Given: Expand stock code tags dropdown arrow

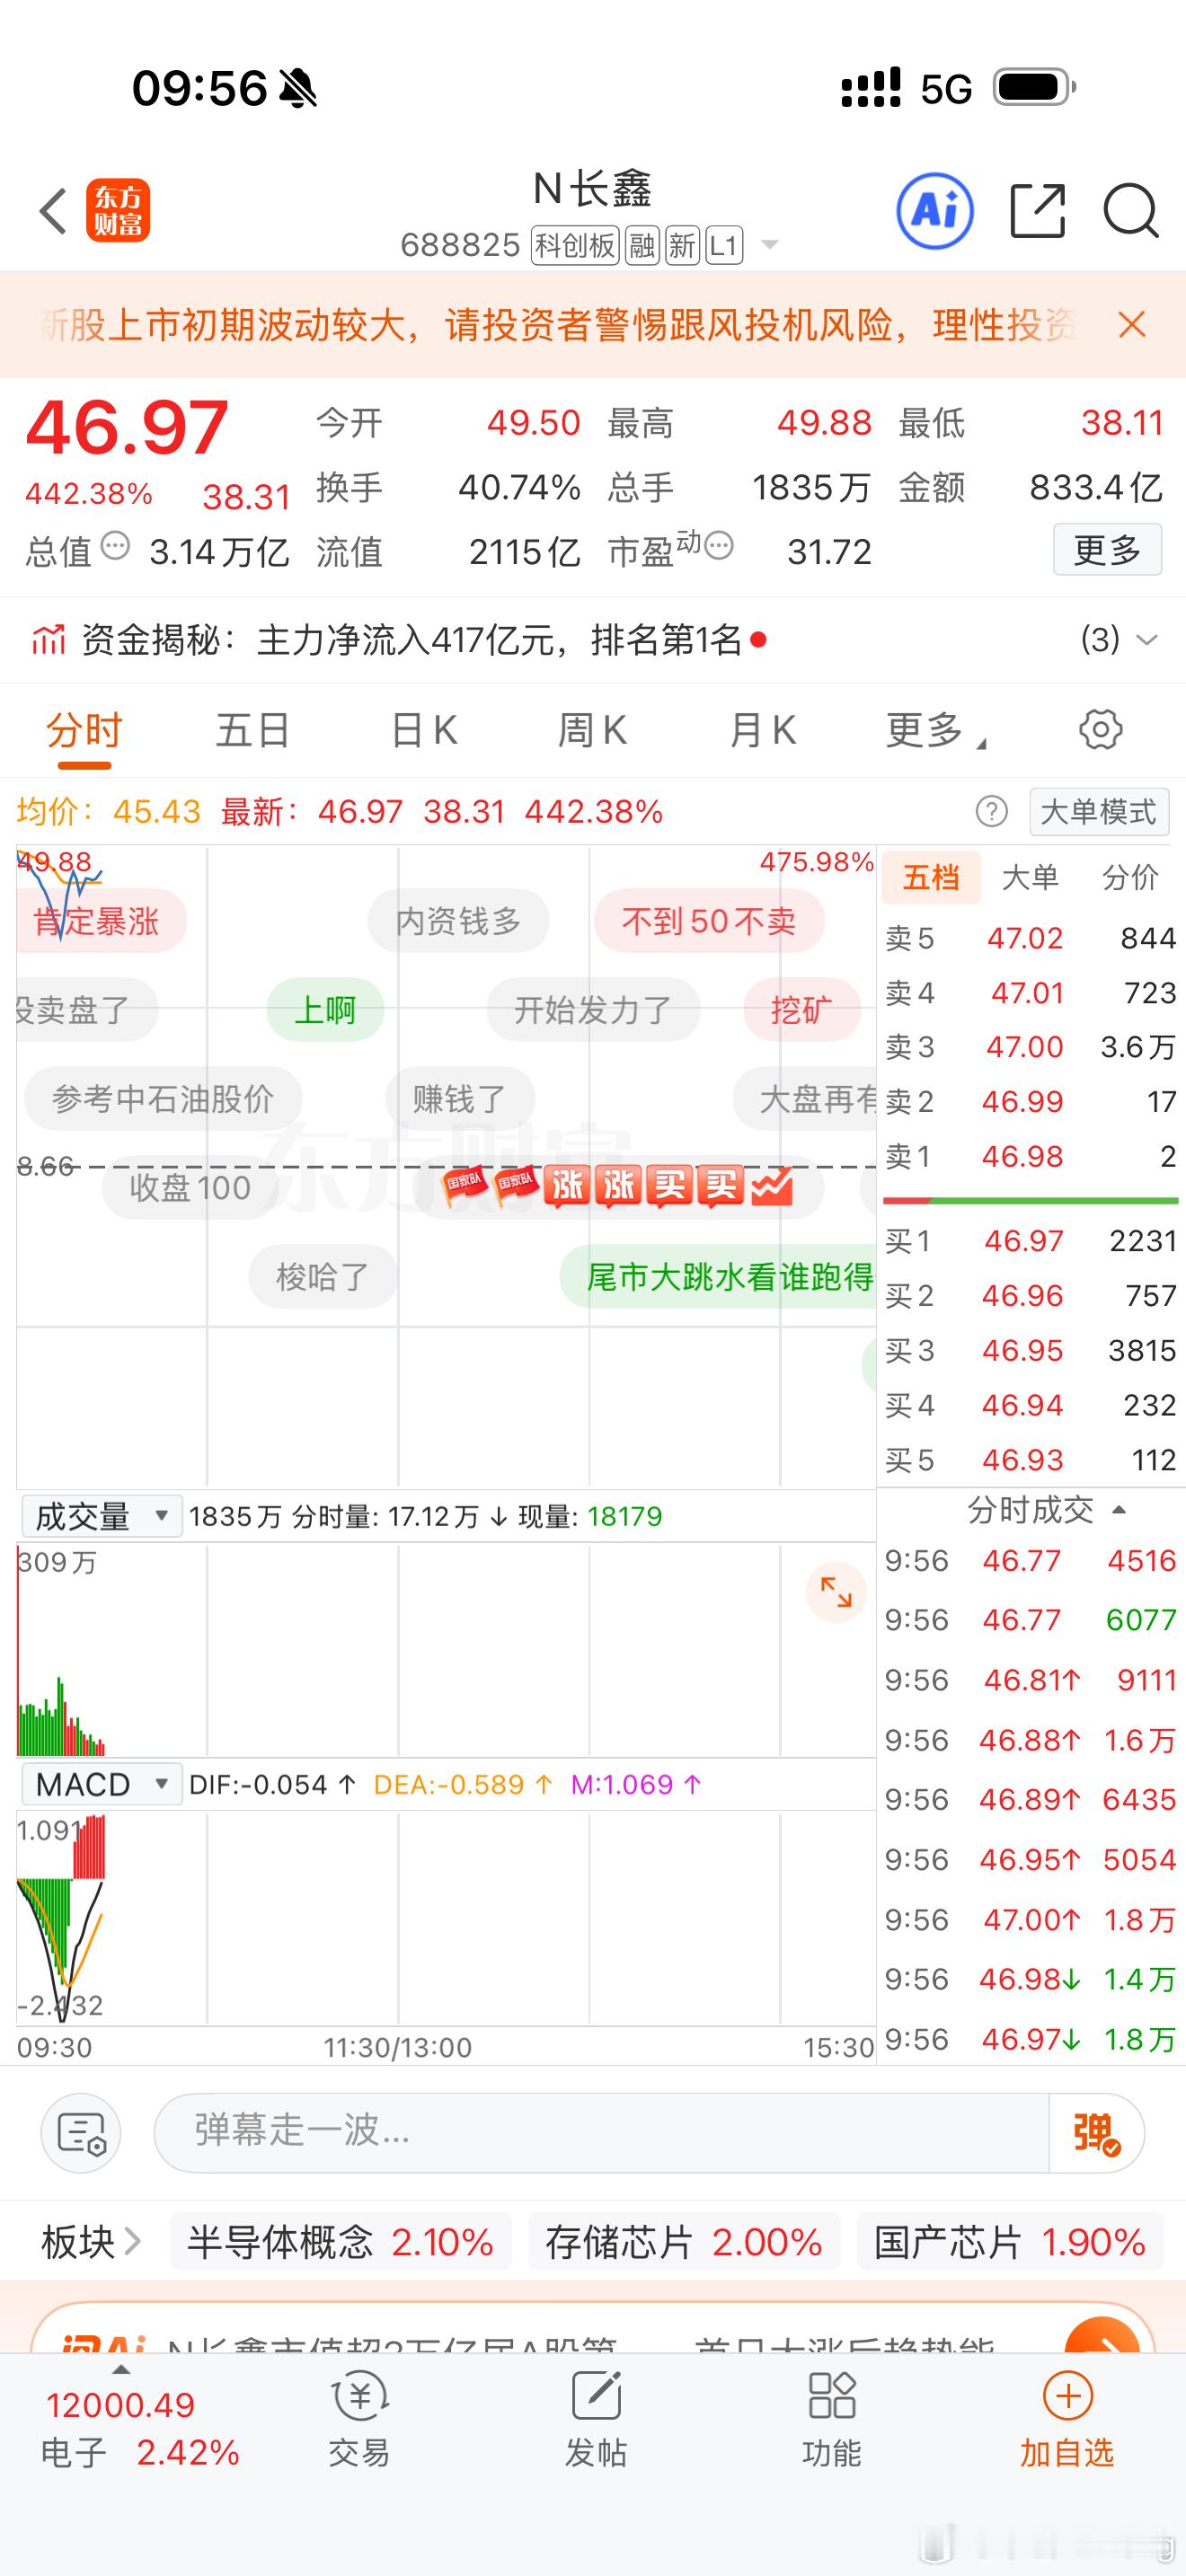Looking at the screenshot, I should pos(769,244).
